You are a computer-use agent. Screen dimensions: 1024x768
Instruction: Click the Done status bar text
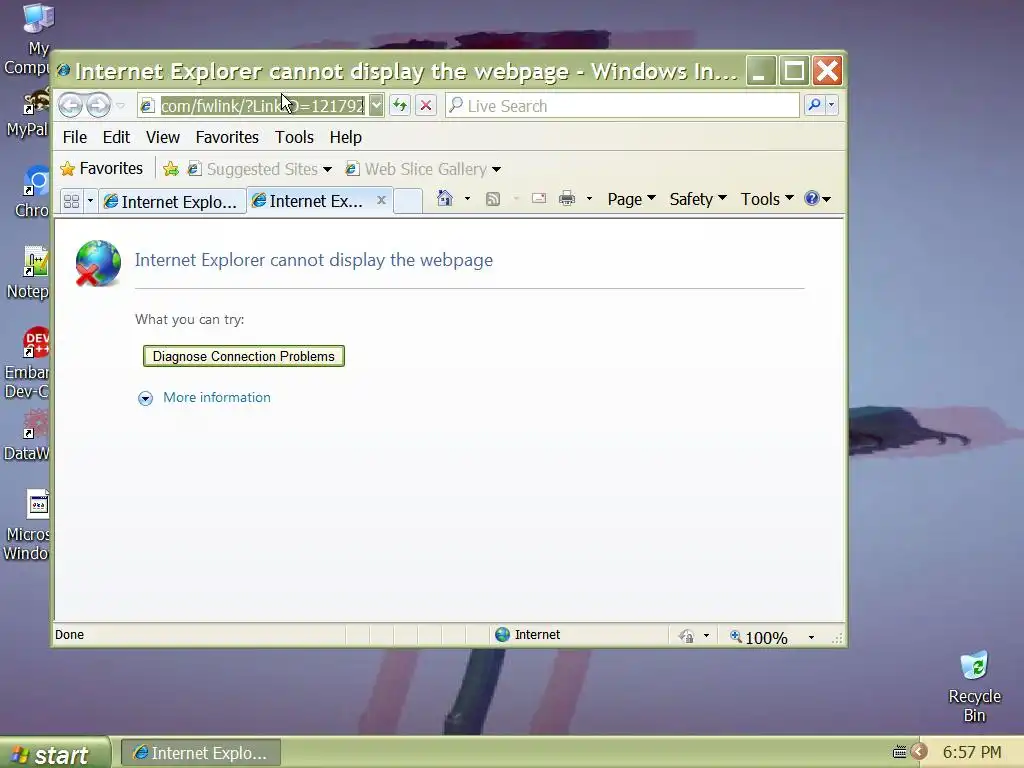click(x=69, y=635)
